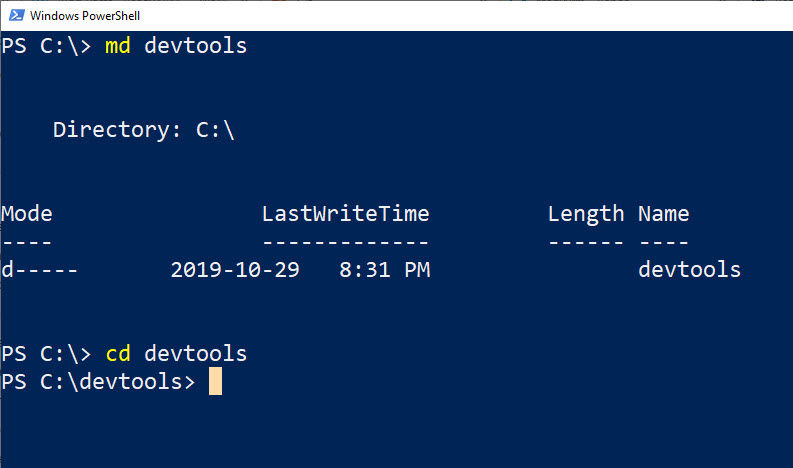Click the Mode column header
Viewport: 793px width, 468px height.
[x=27, y=213]
